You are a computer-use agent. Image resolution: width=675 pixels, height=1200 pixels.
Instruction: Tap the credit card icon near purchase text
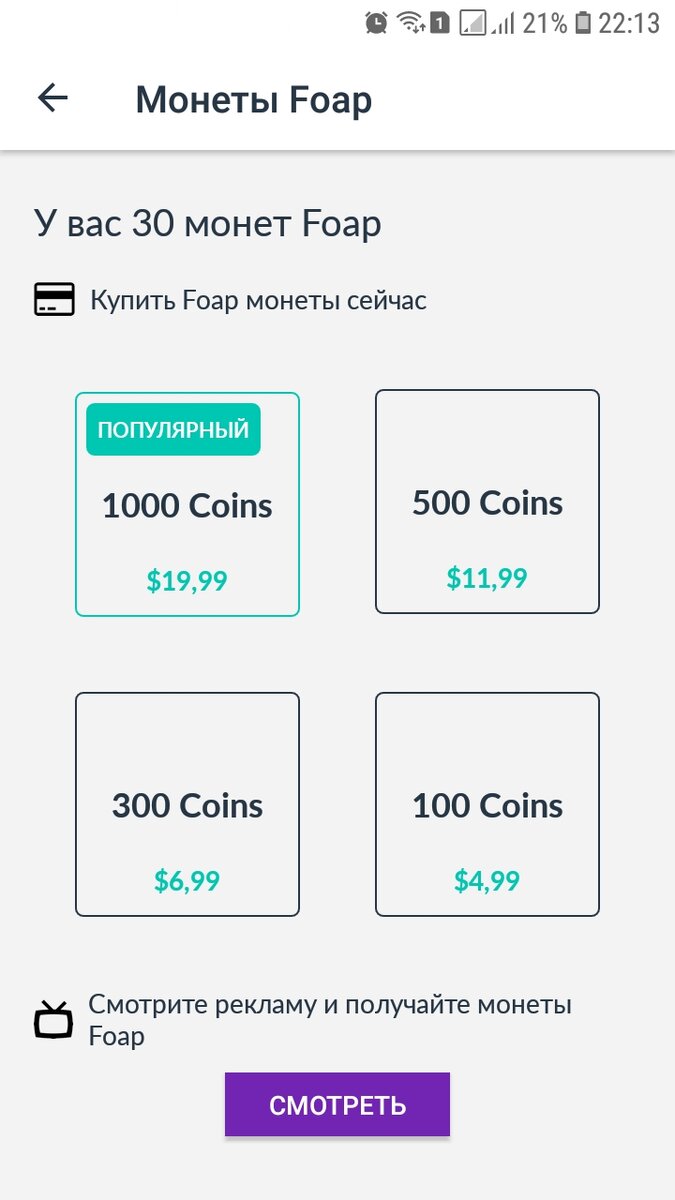pos(55,299)
